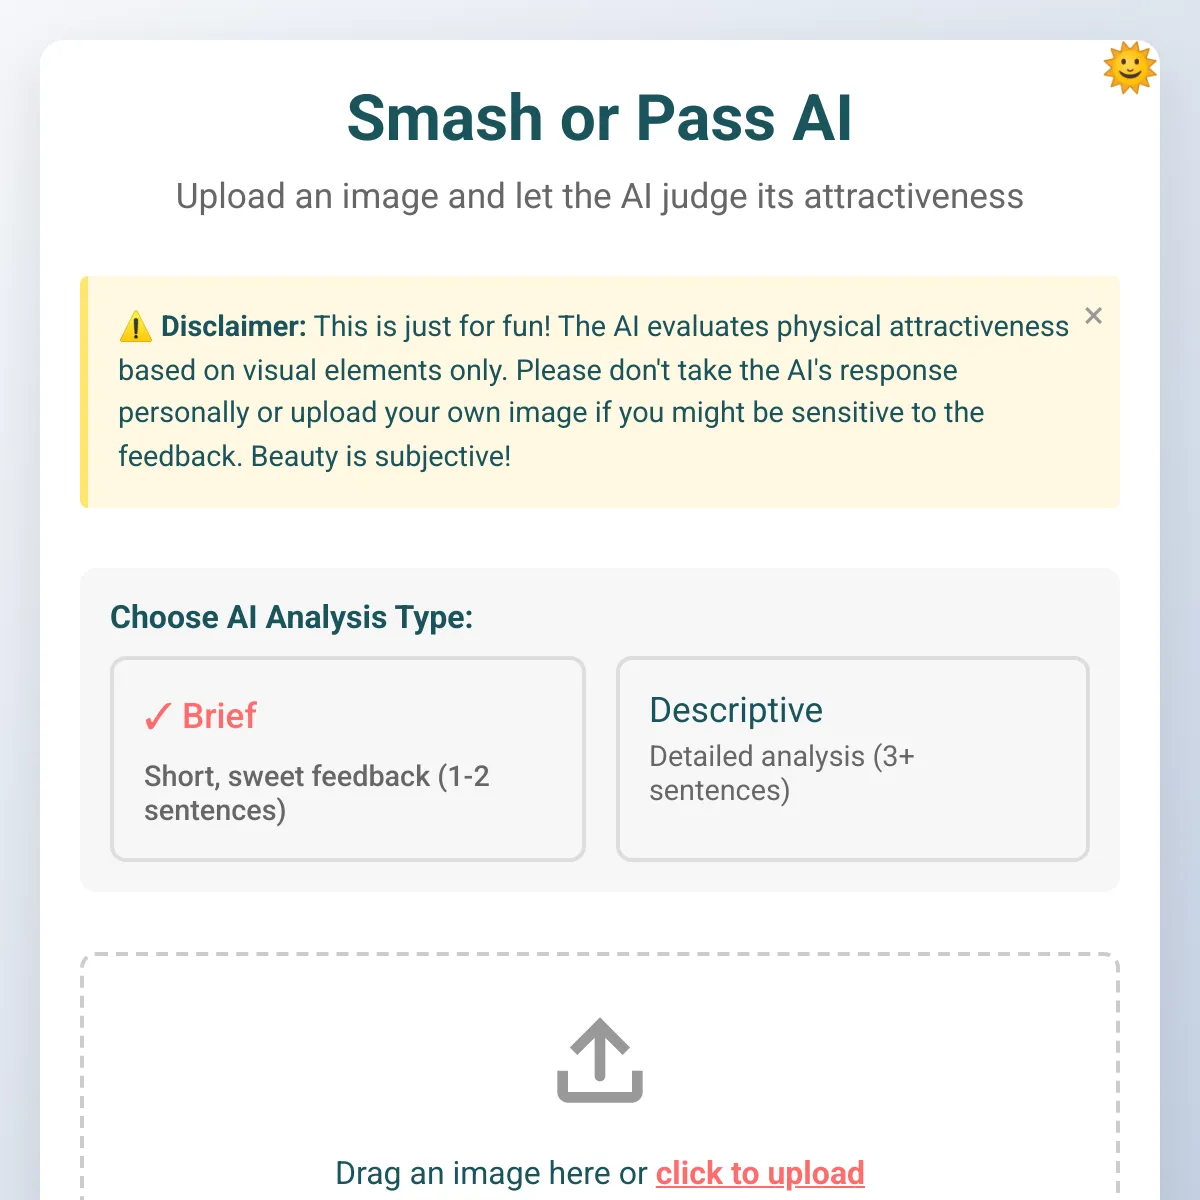Click the "Short, sweet feedback" description text
Image resolution: width=1200 pixels, height=1200 pixels.
[x=317, y=793]
